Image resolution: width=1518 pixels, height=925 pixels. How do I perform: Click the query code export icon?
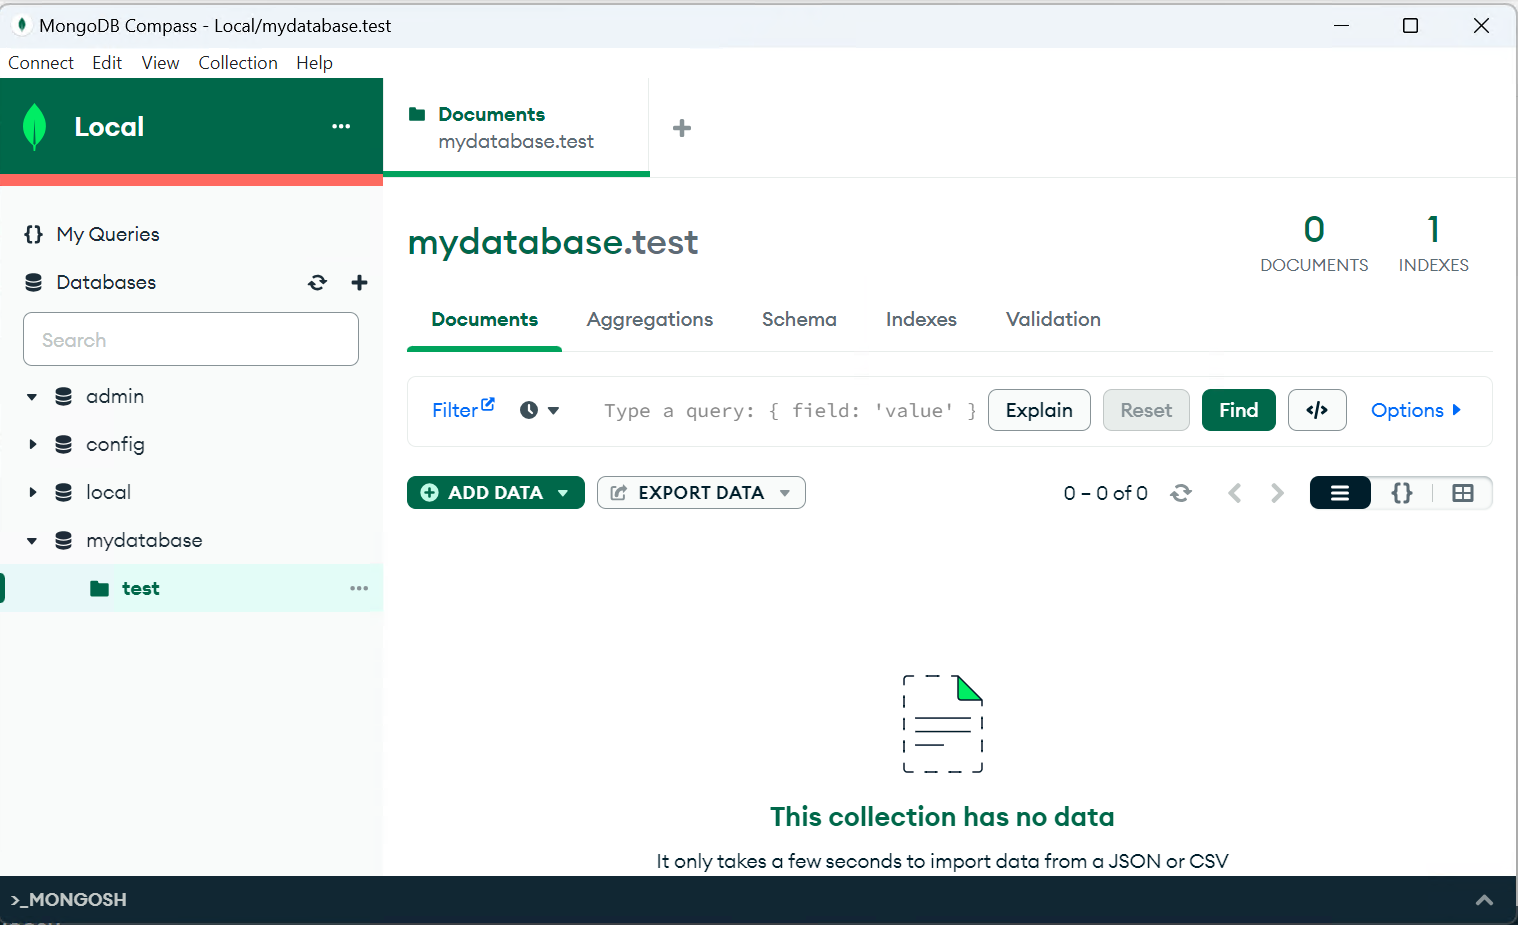[1317, 410]
